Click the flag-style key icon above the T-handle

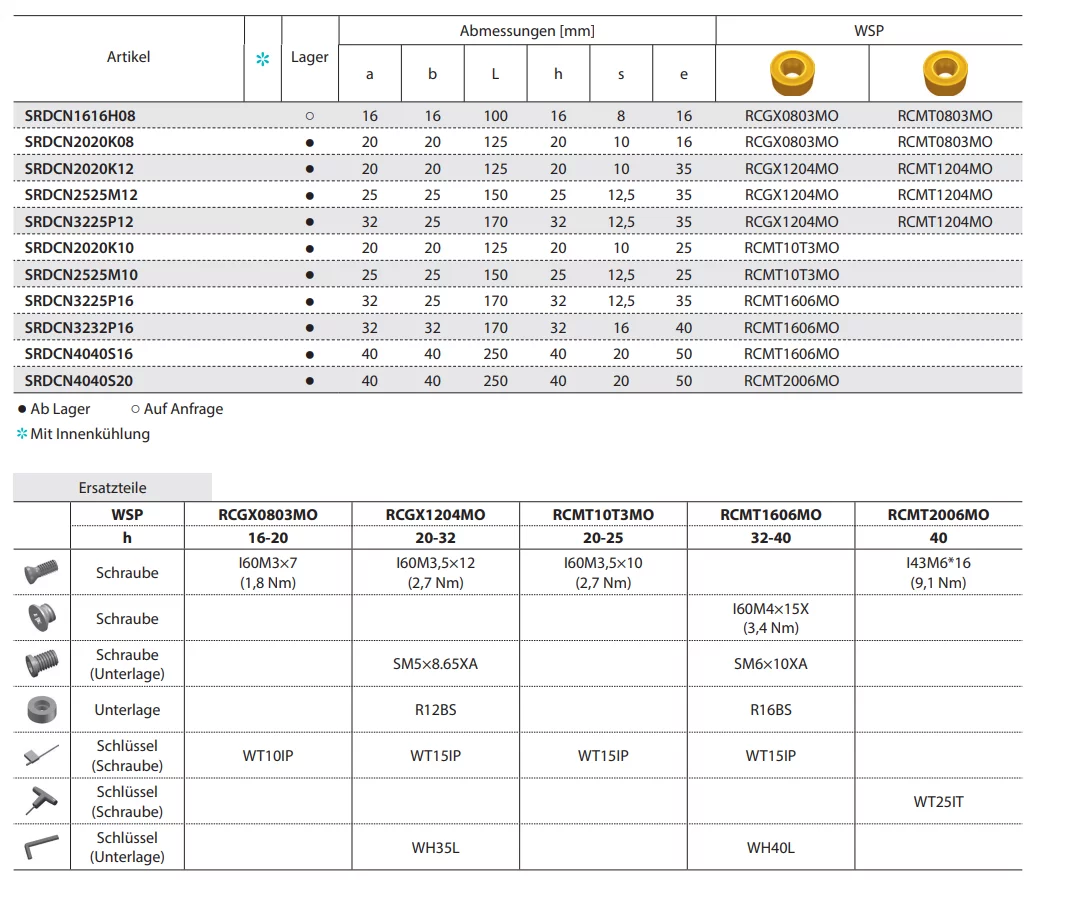(x=41, y=756)
